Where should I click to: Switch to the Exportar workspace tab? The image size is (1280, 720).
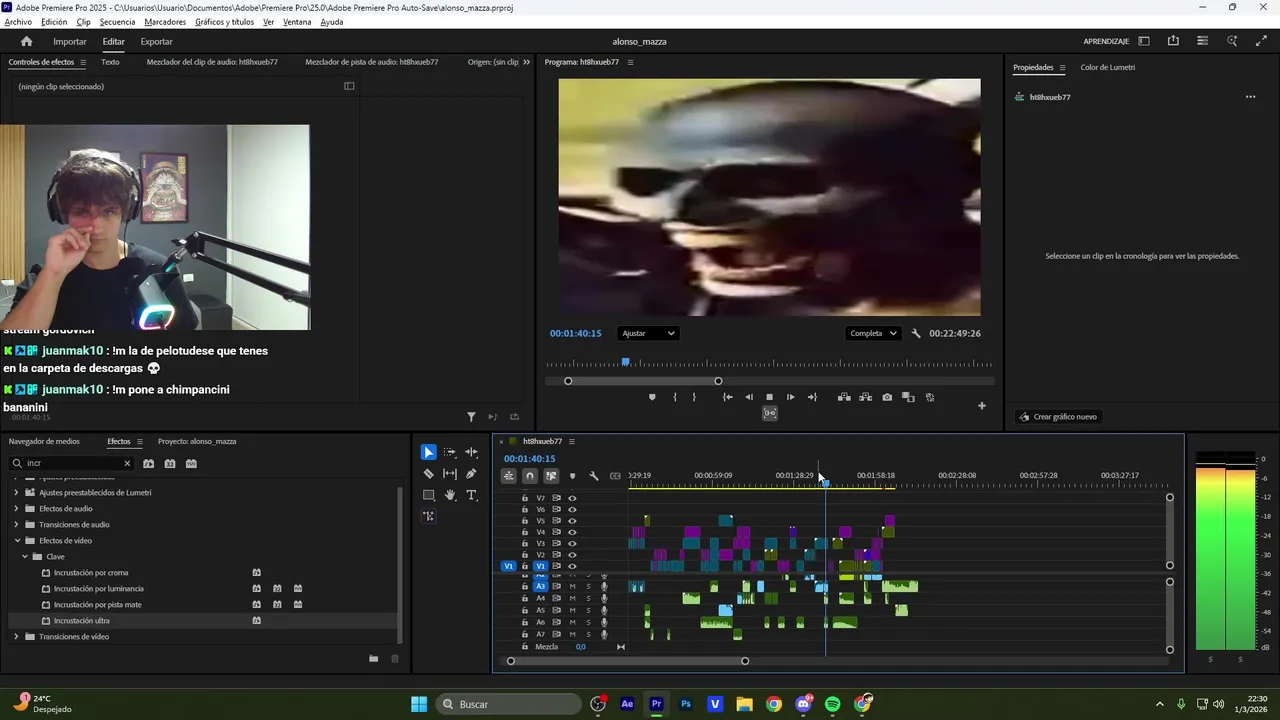coord(156,41)
